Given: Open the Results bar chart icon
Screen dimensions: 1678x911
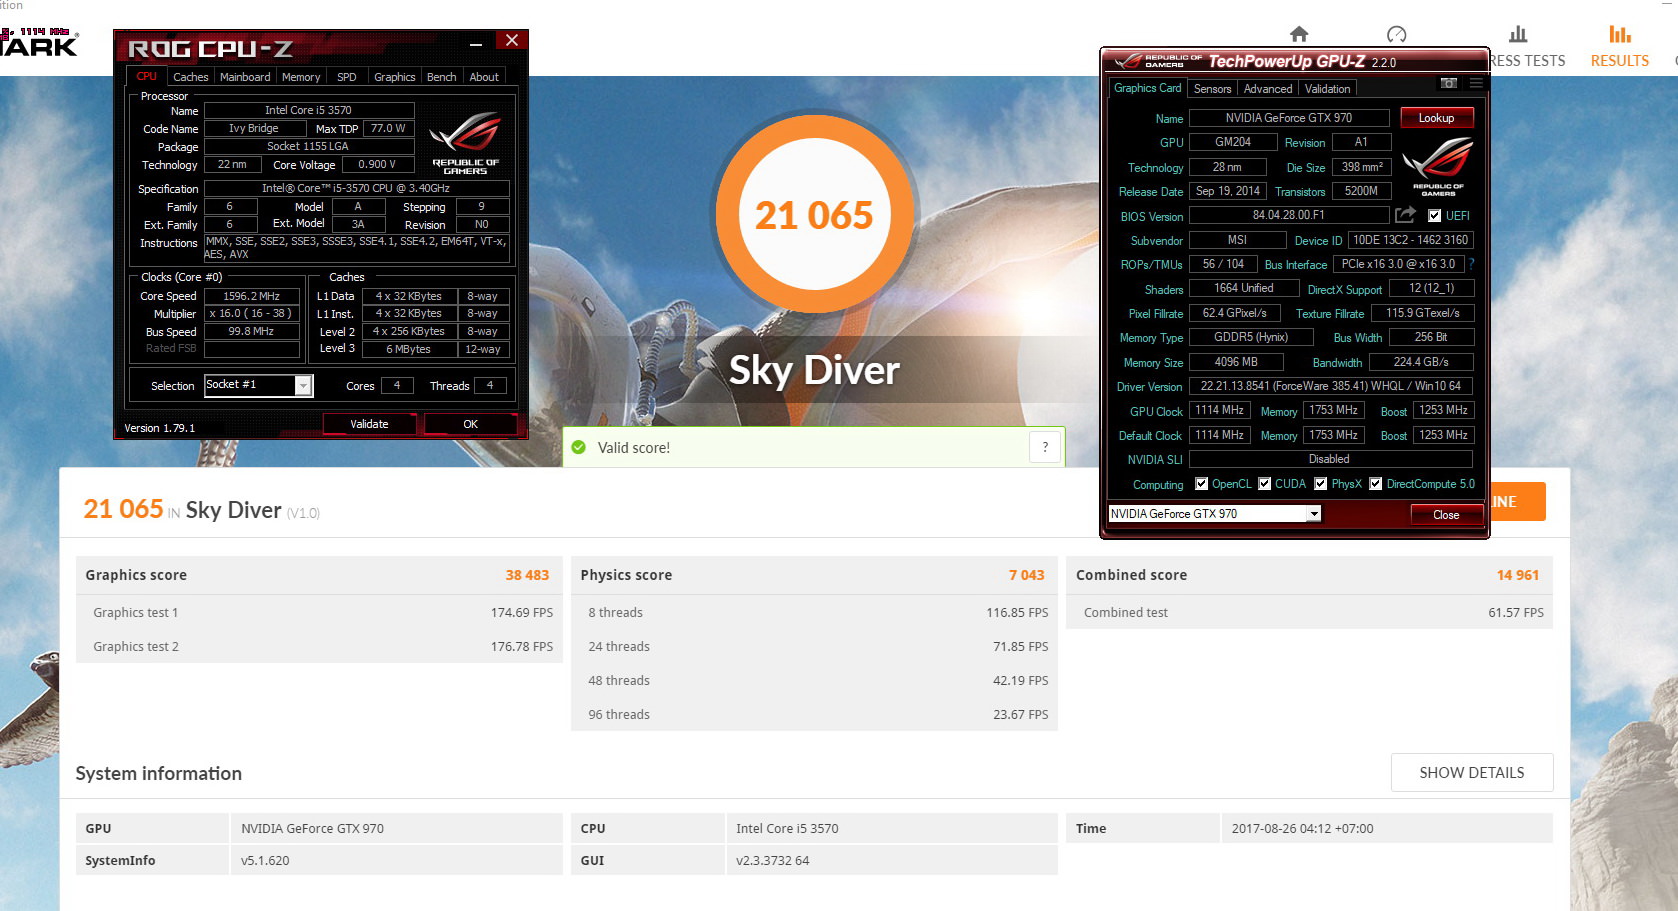Looking at the screenshot, I should (x=1620, y=34).
